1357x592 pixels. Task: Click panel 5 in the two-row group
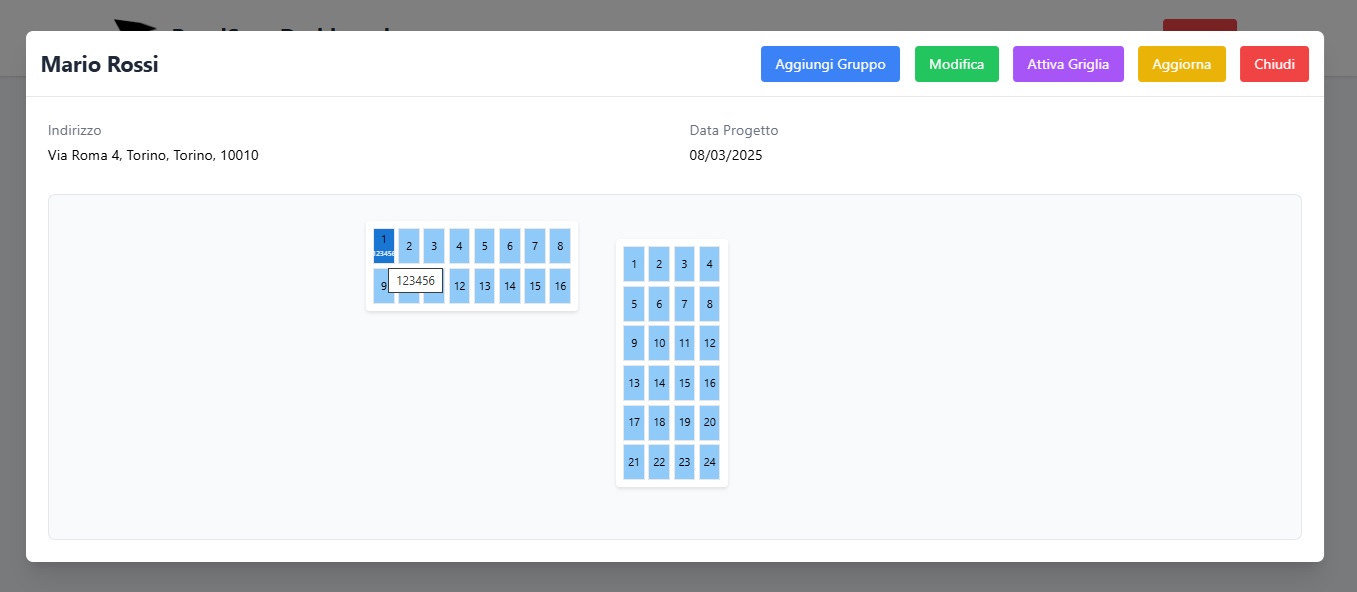(x=484, y=246)
